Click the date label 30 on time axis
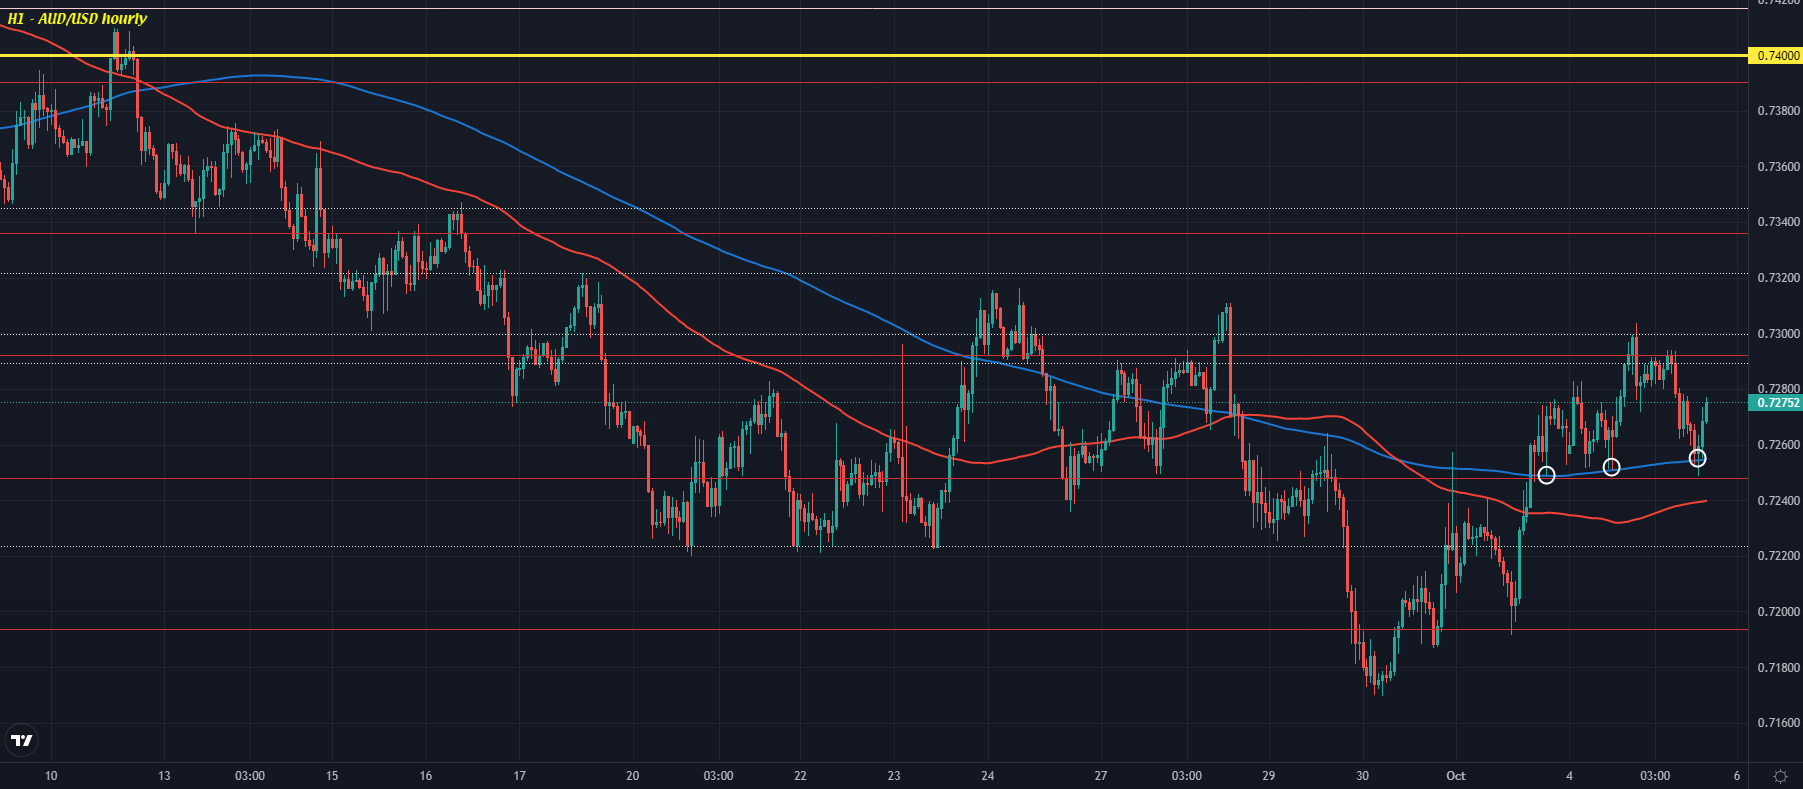Screen dimensions: 1803x789 coord(1362,776)
